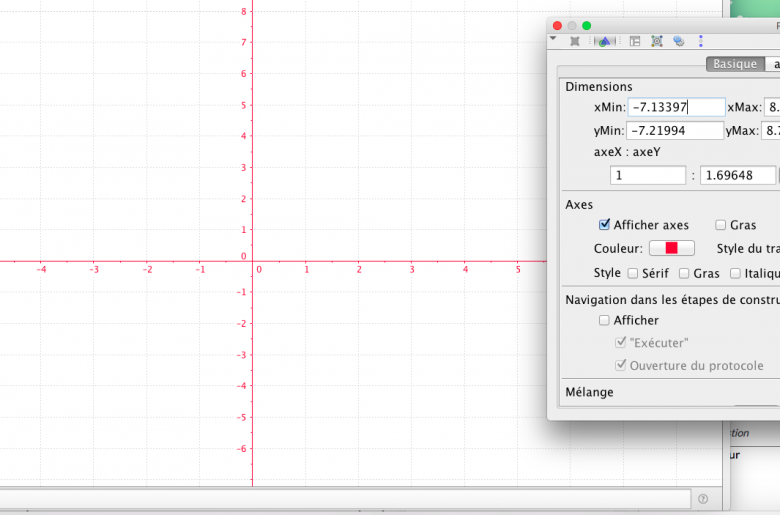Select the Graphics view preferences icon
This screenshot has width=780, height=515.
pos(604,41)
